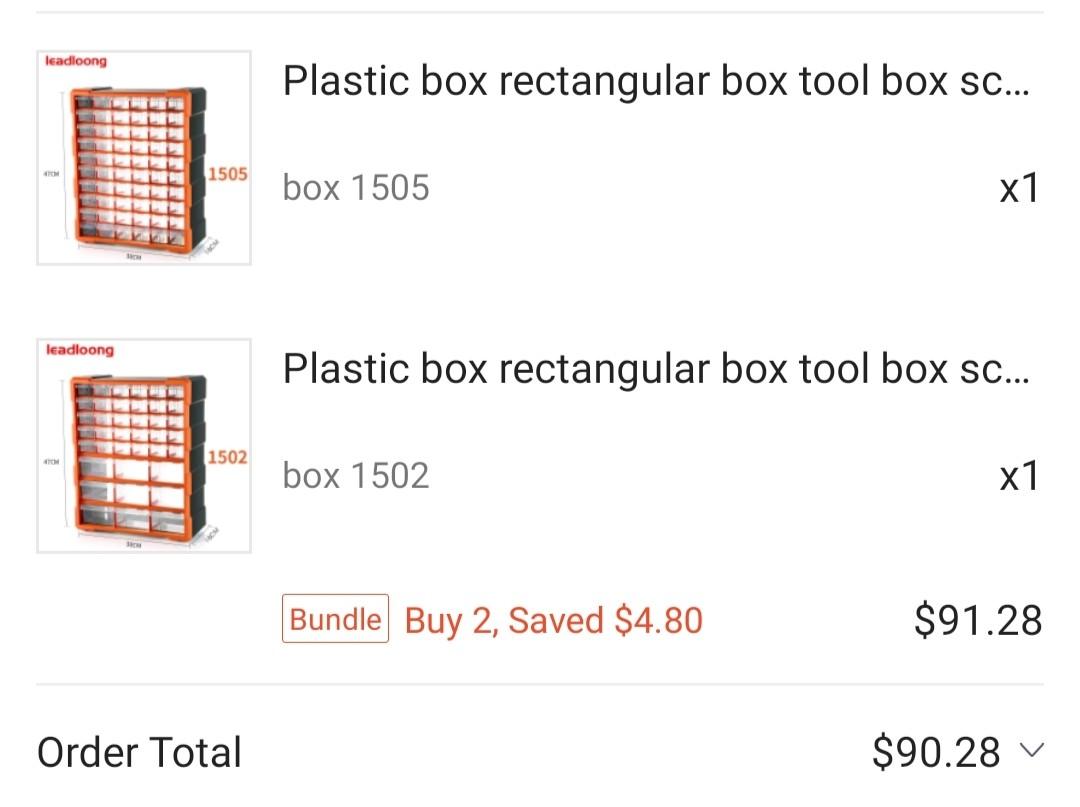Viewport: 1080px width, 807px height.
Task: Open second Plastic box rectangular title
Action: point(656,369)
